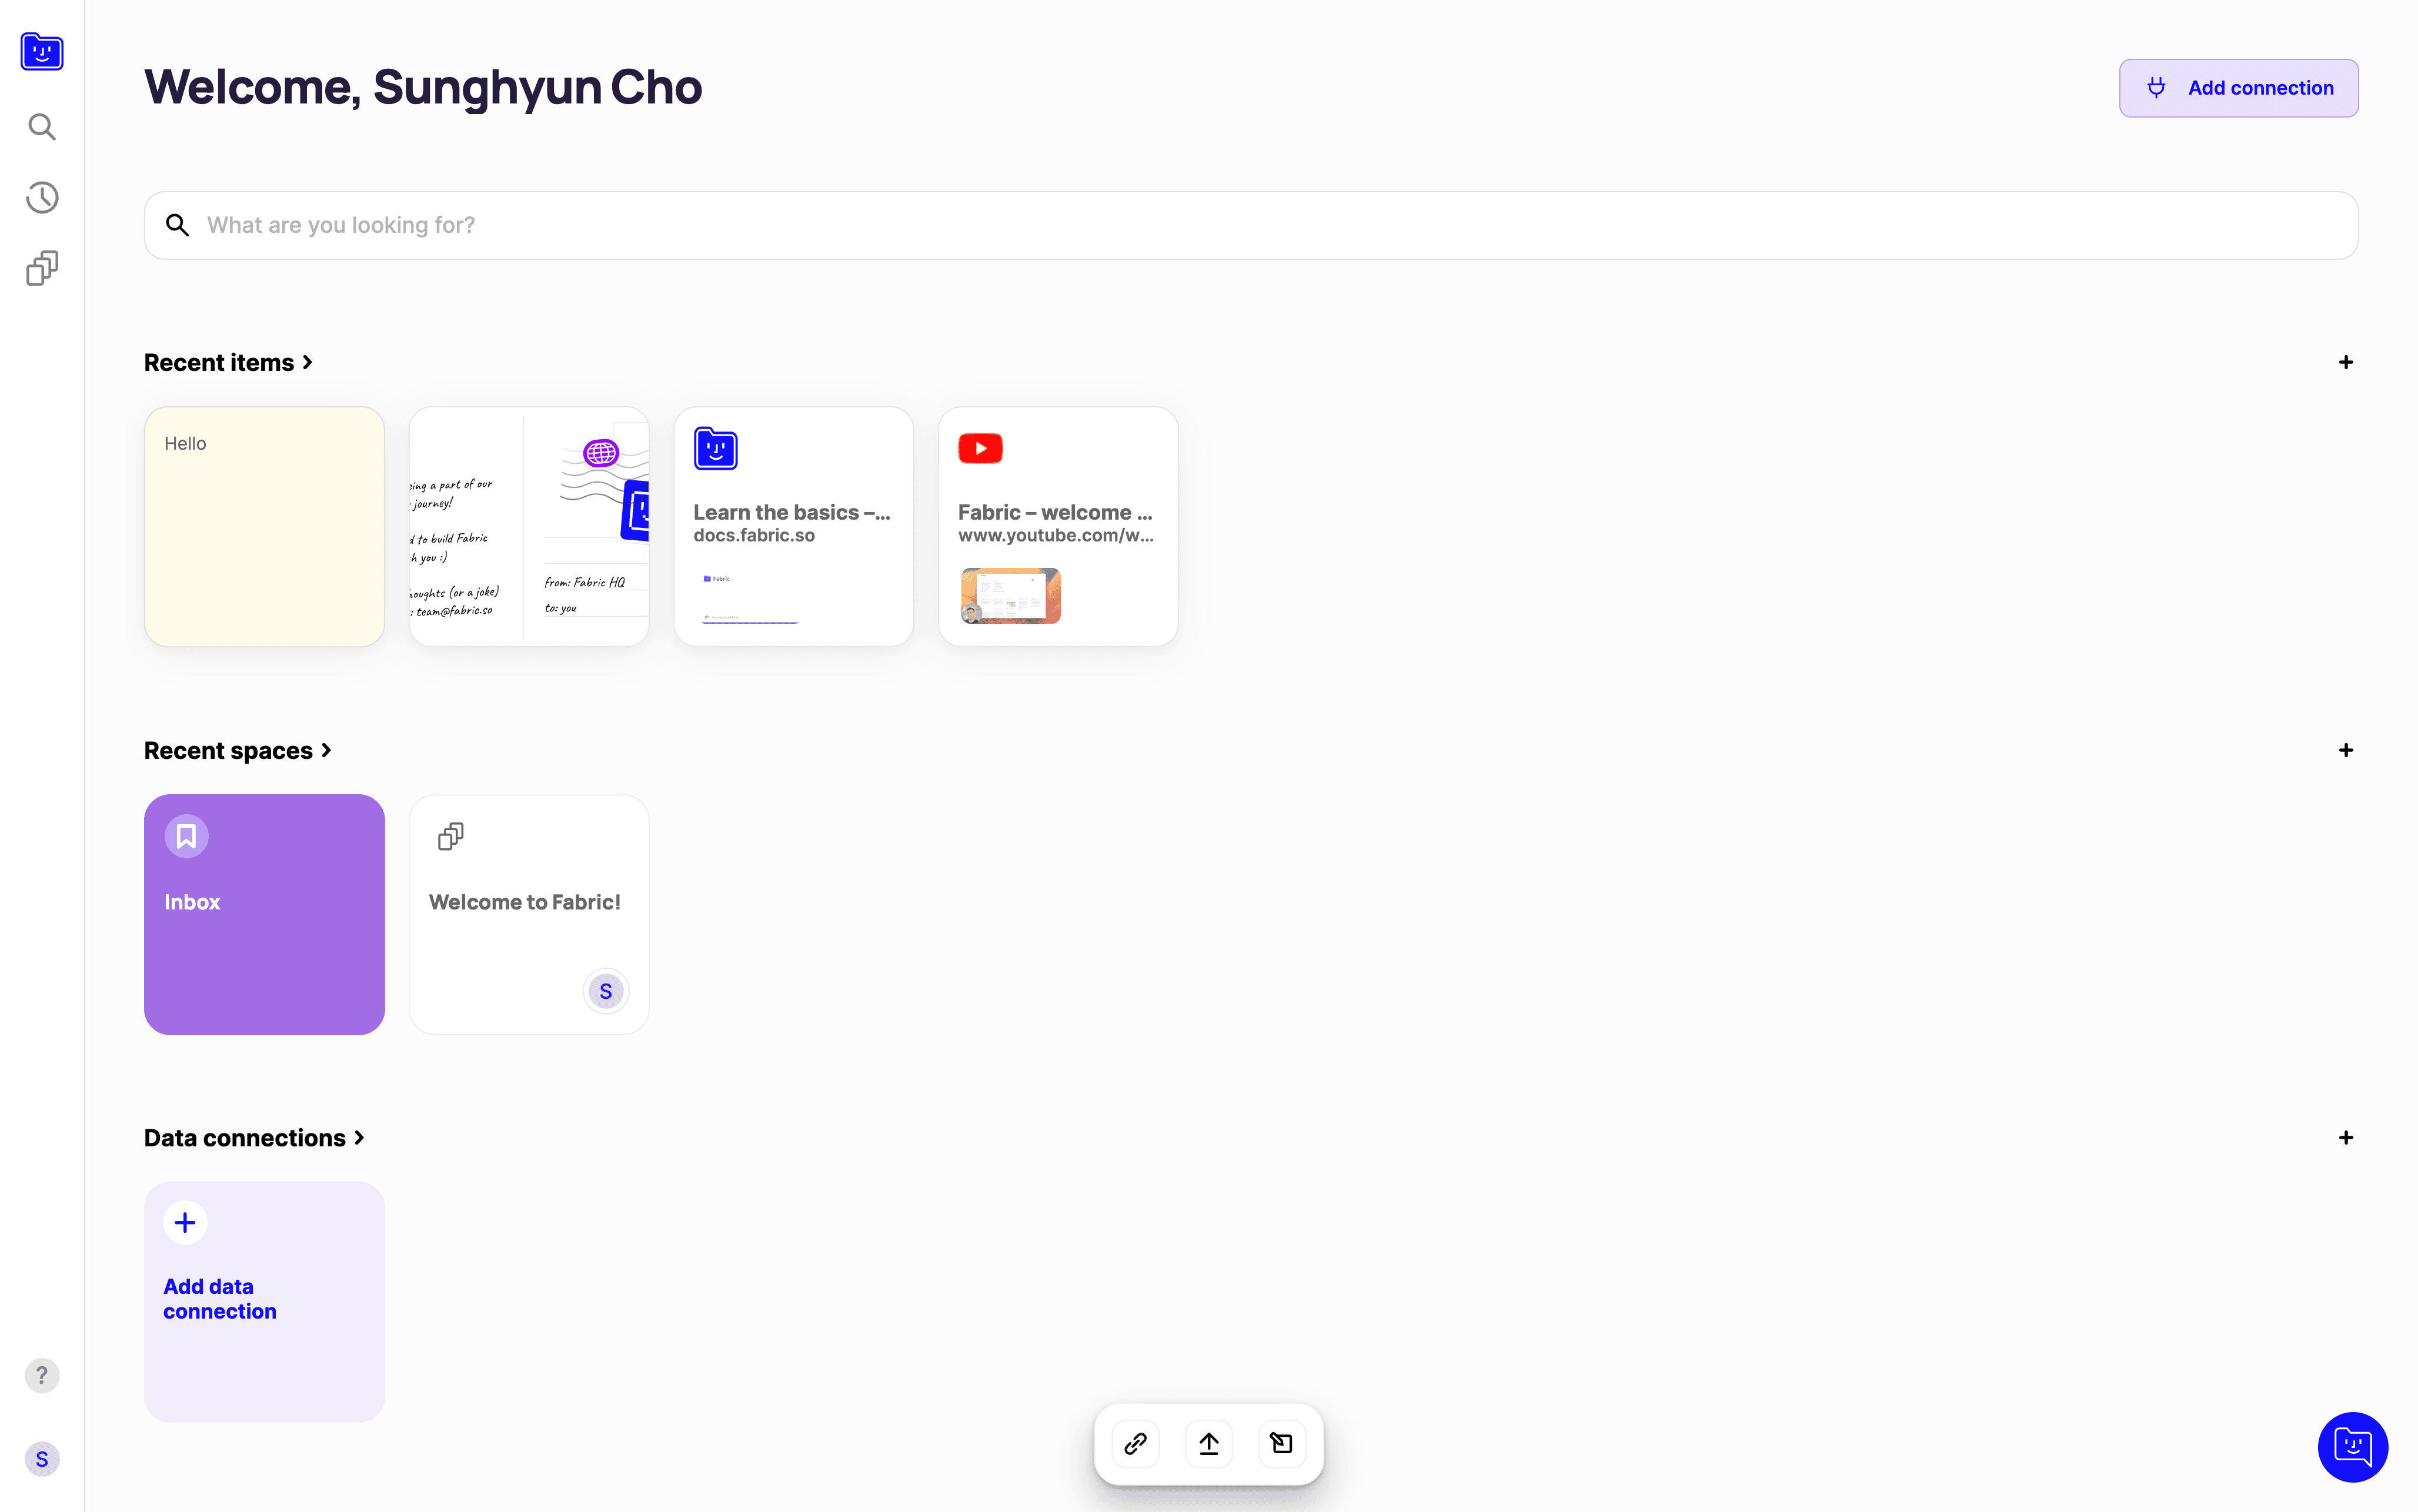This screenshot has width=2418, height=1512.
Task: Open the purple Inbox space card
Action: 264,914
